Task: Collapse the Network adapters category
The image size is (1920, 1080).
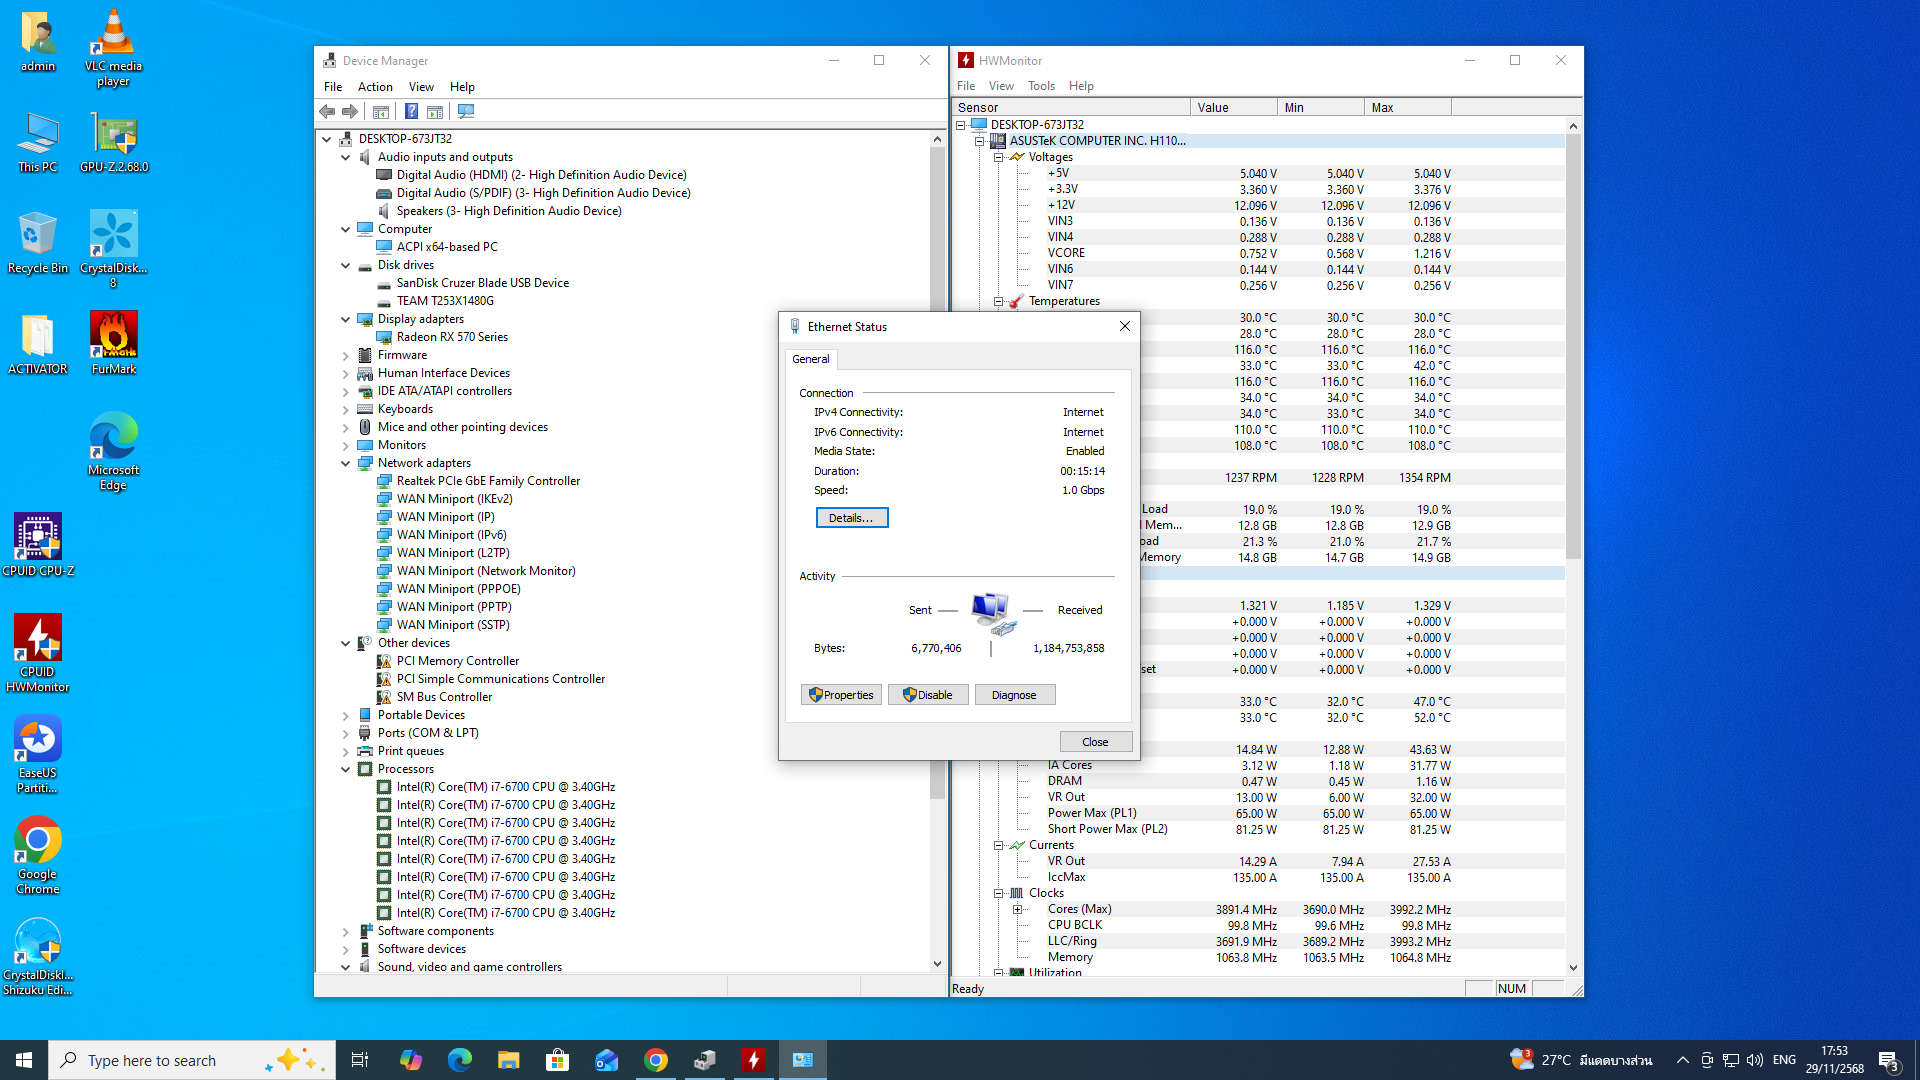Action: [346, 463]
